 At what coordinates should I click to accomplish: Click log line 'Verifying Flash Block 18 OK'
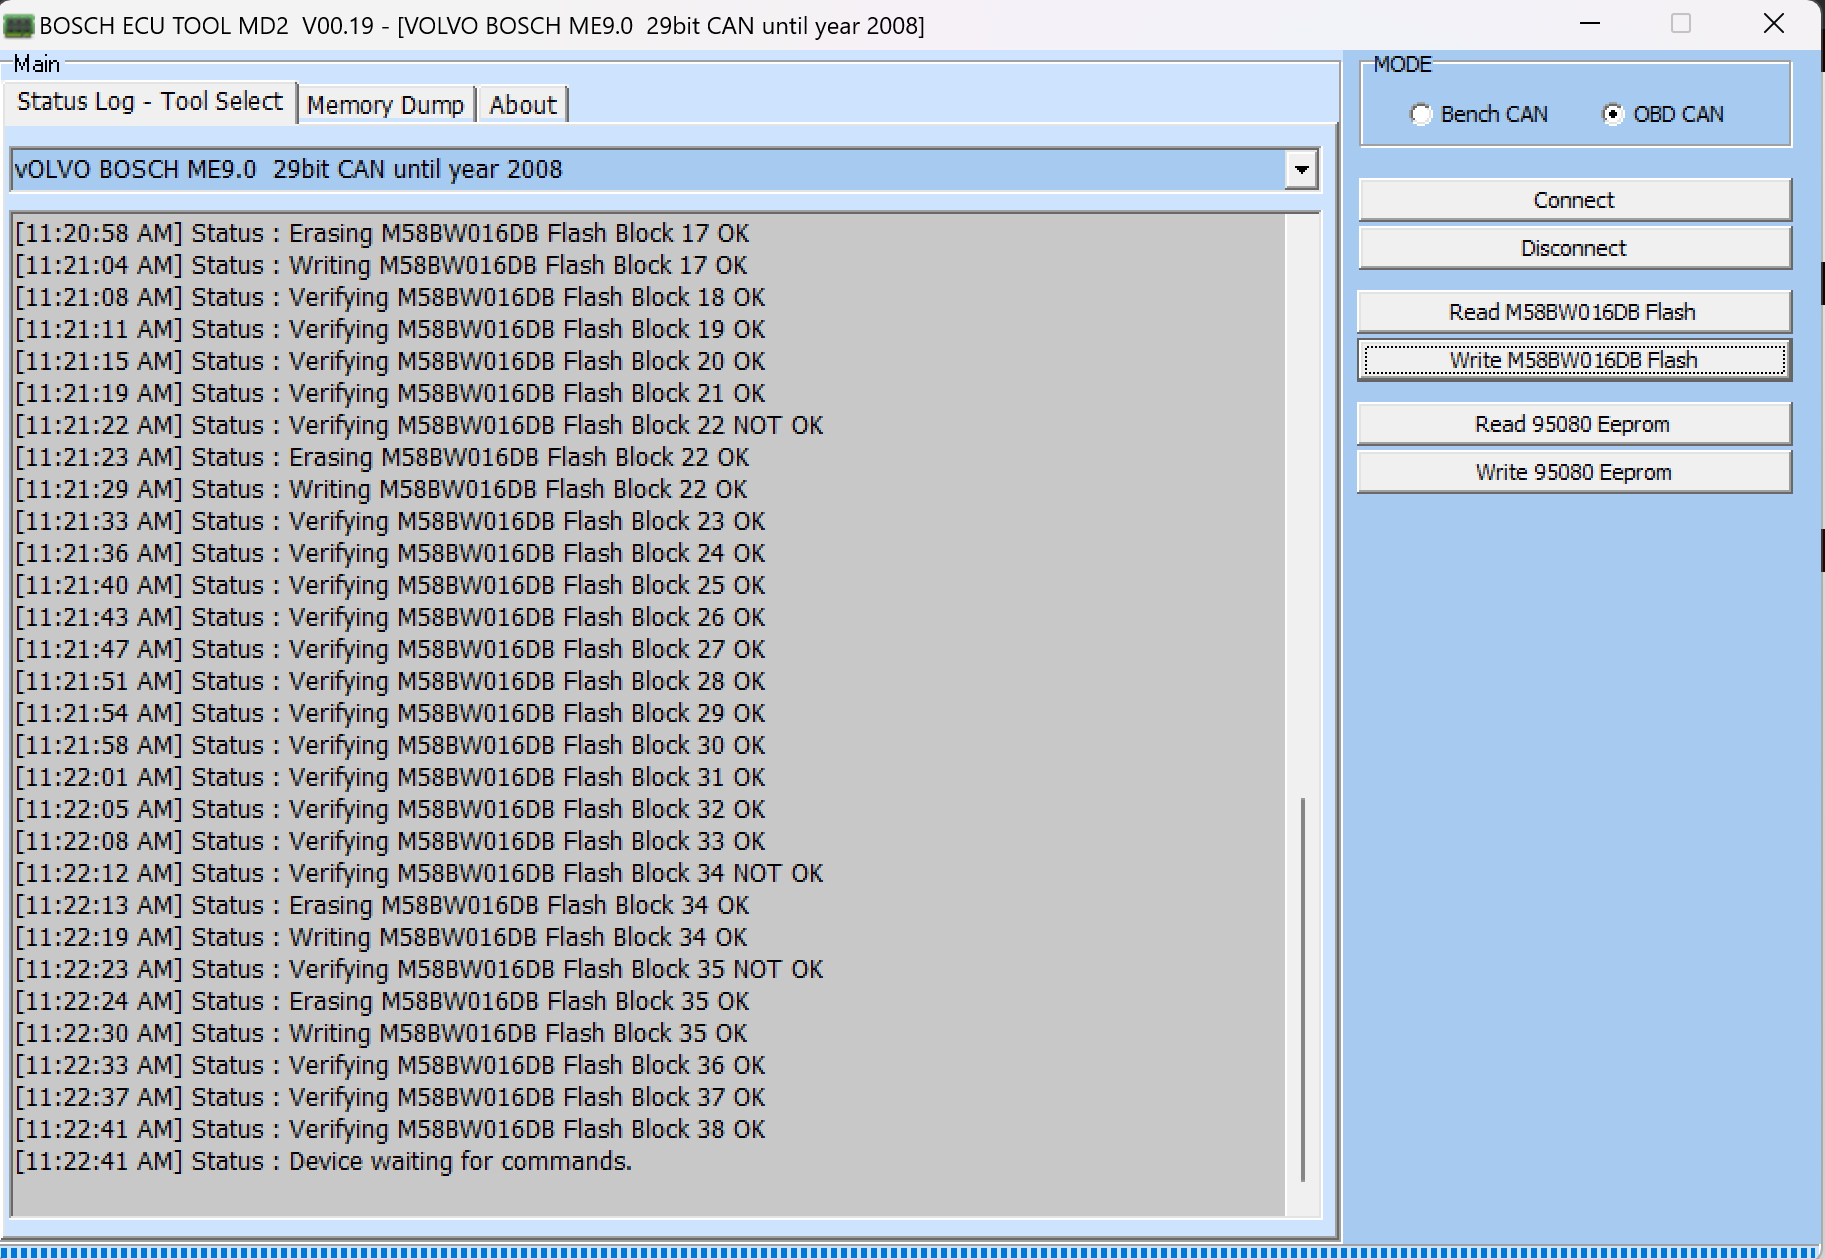tap(390, 297)
